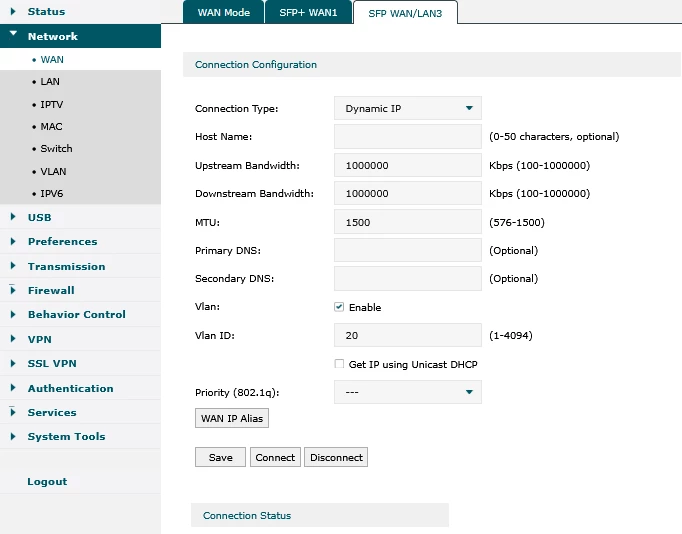
Task: Edit the Upstream Bandwidth field
Action: point(408,165)
